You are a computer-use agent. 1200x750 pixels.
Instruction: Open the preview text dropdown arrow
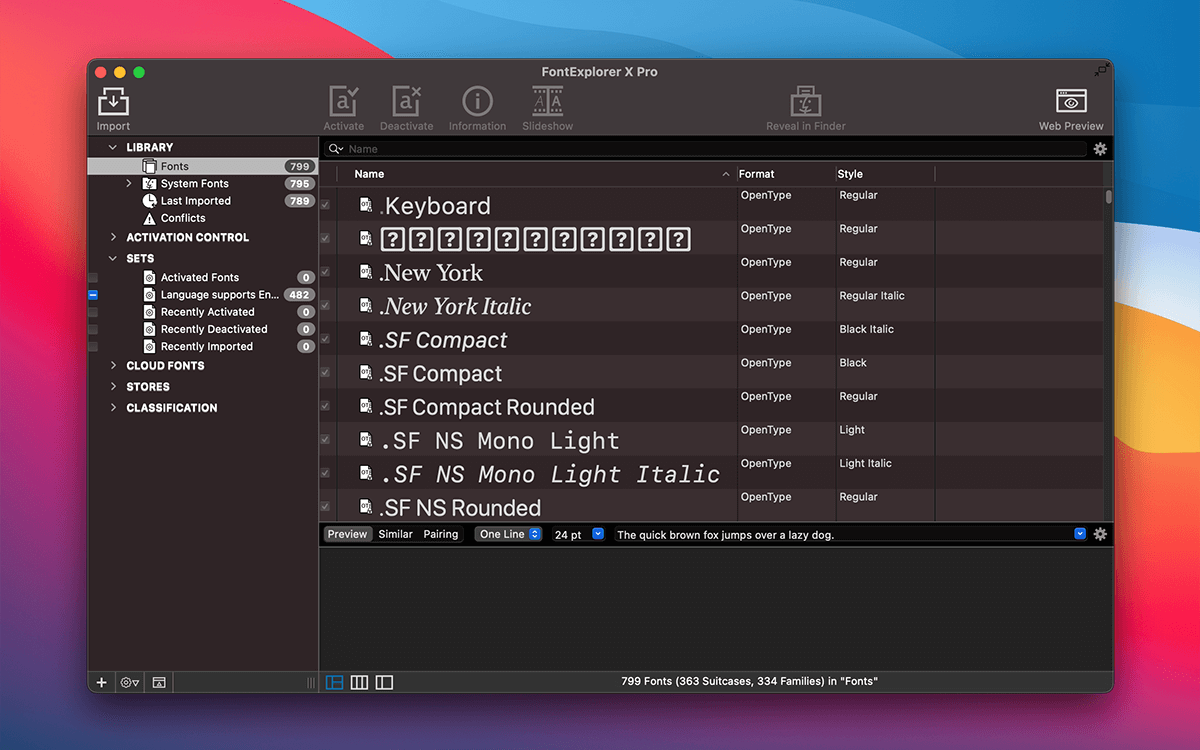[x=1080, y=534]
